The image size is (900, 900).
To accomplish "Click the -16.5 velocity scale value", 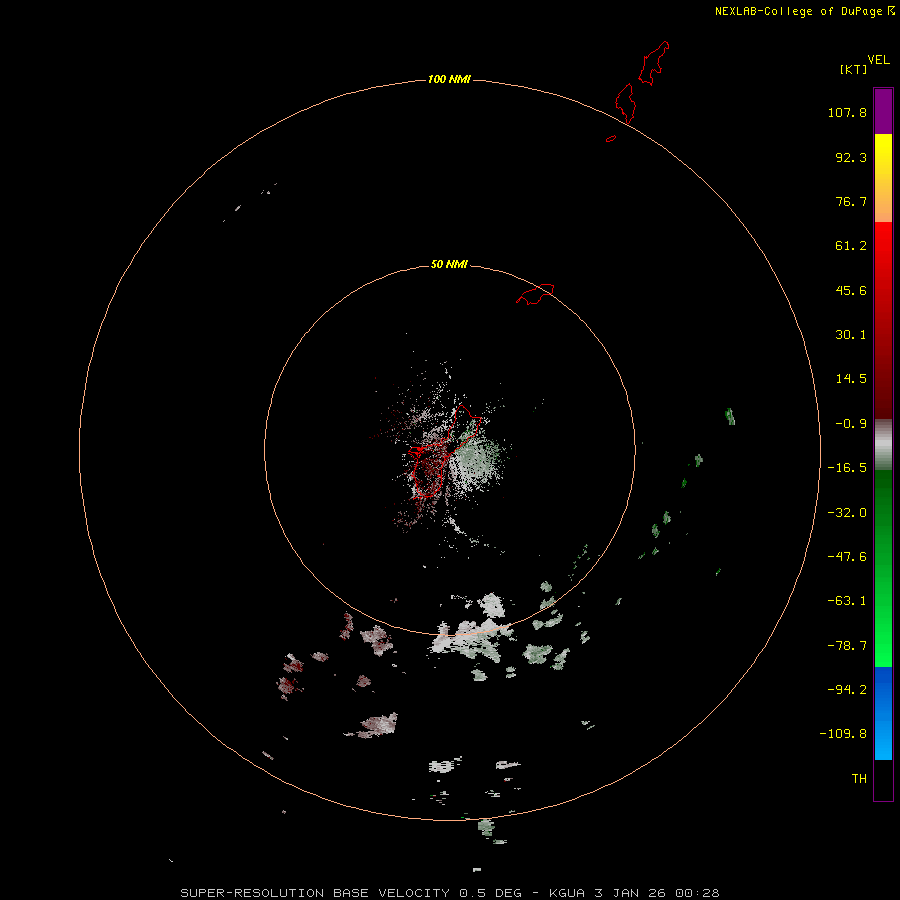I will tap(847, 468).
